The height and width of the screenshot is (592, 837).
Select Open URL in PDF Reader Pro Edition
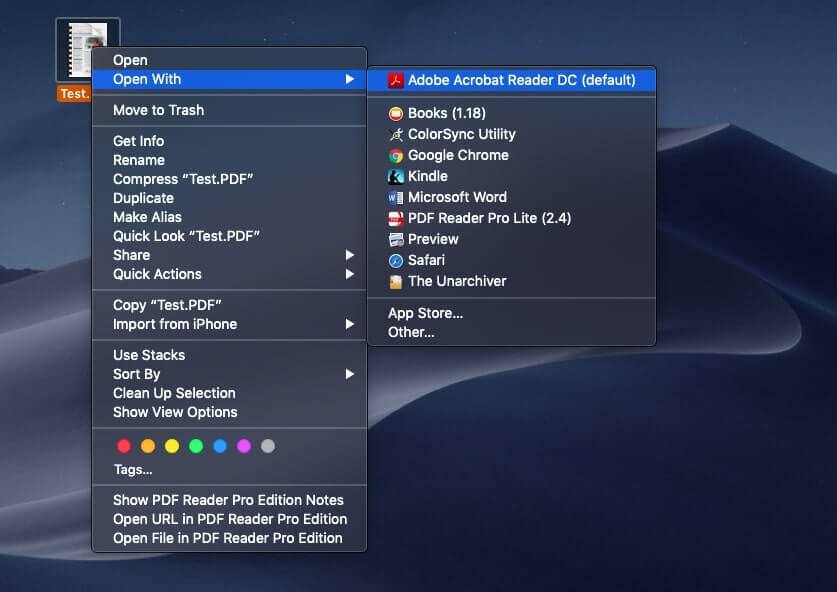[x=230, y=519]
